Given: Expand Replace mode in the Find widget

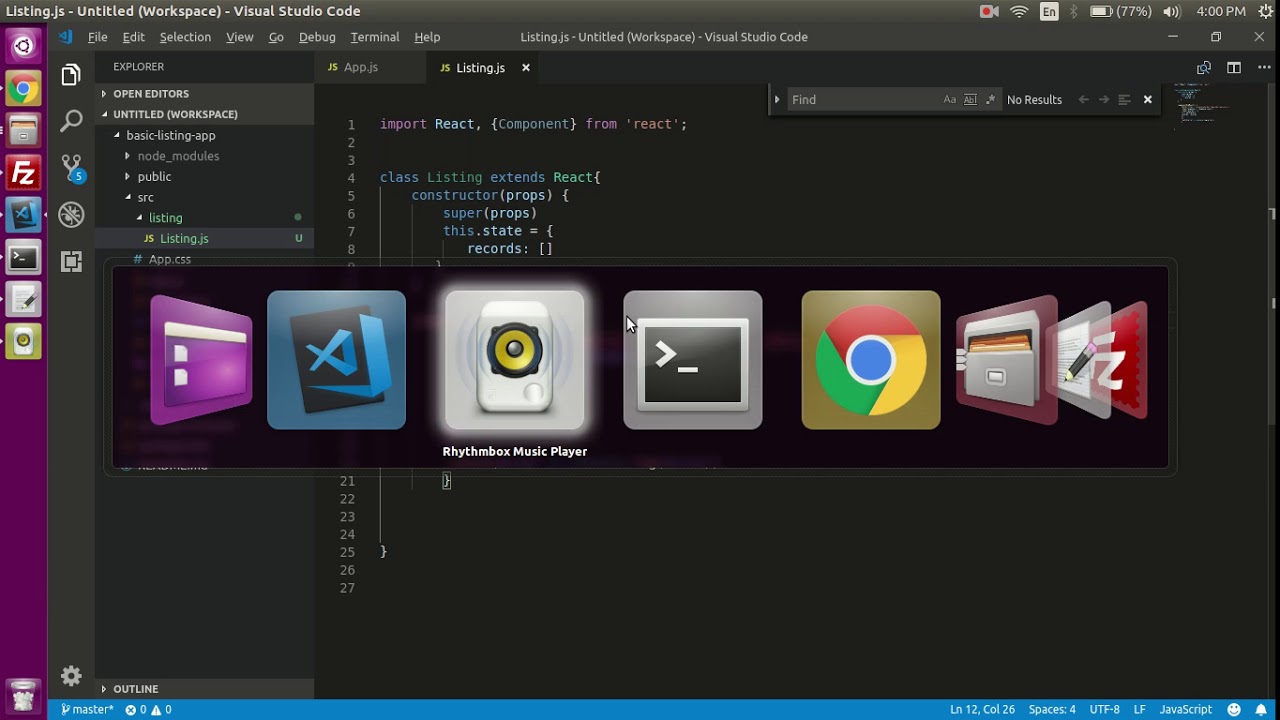Looking at the screenshot, I should click(x=777, y=100).
